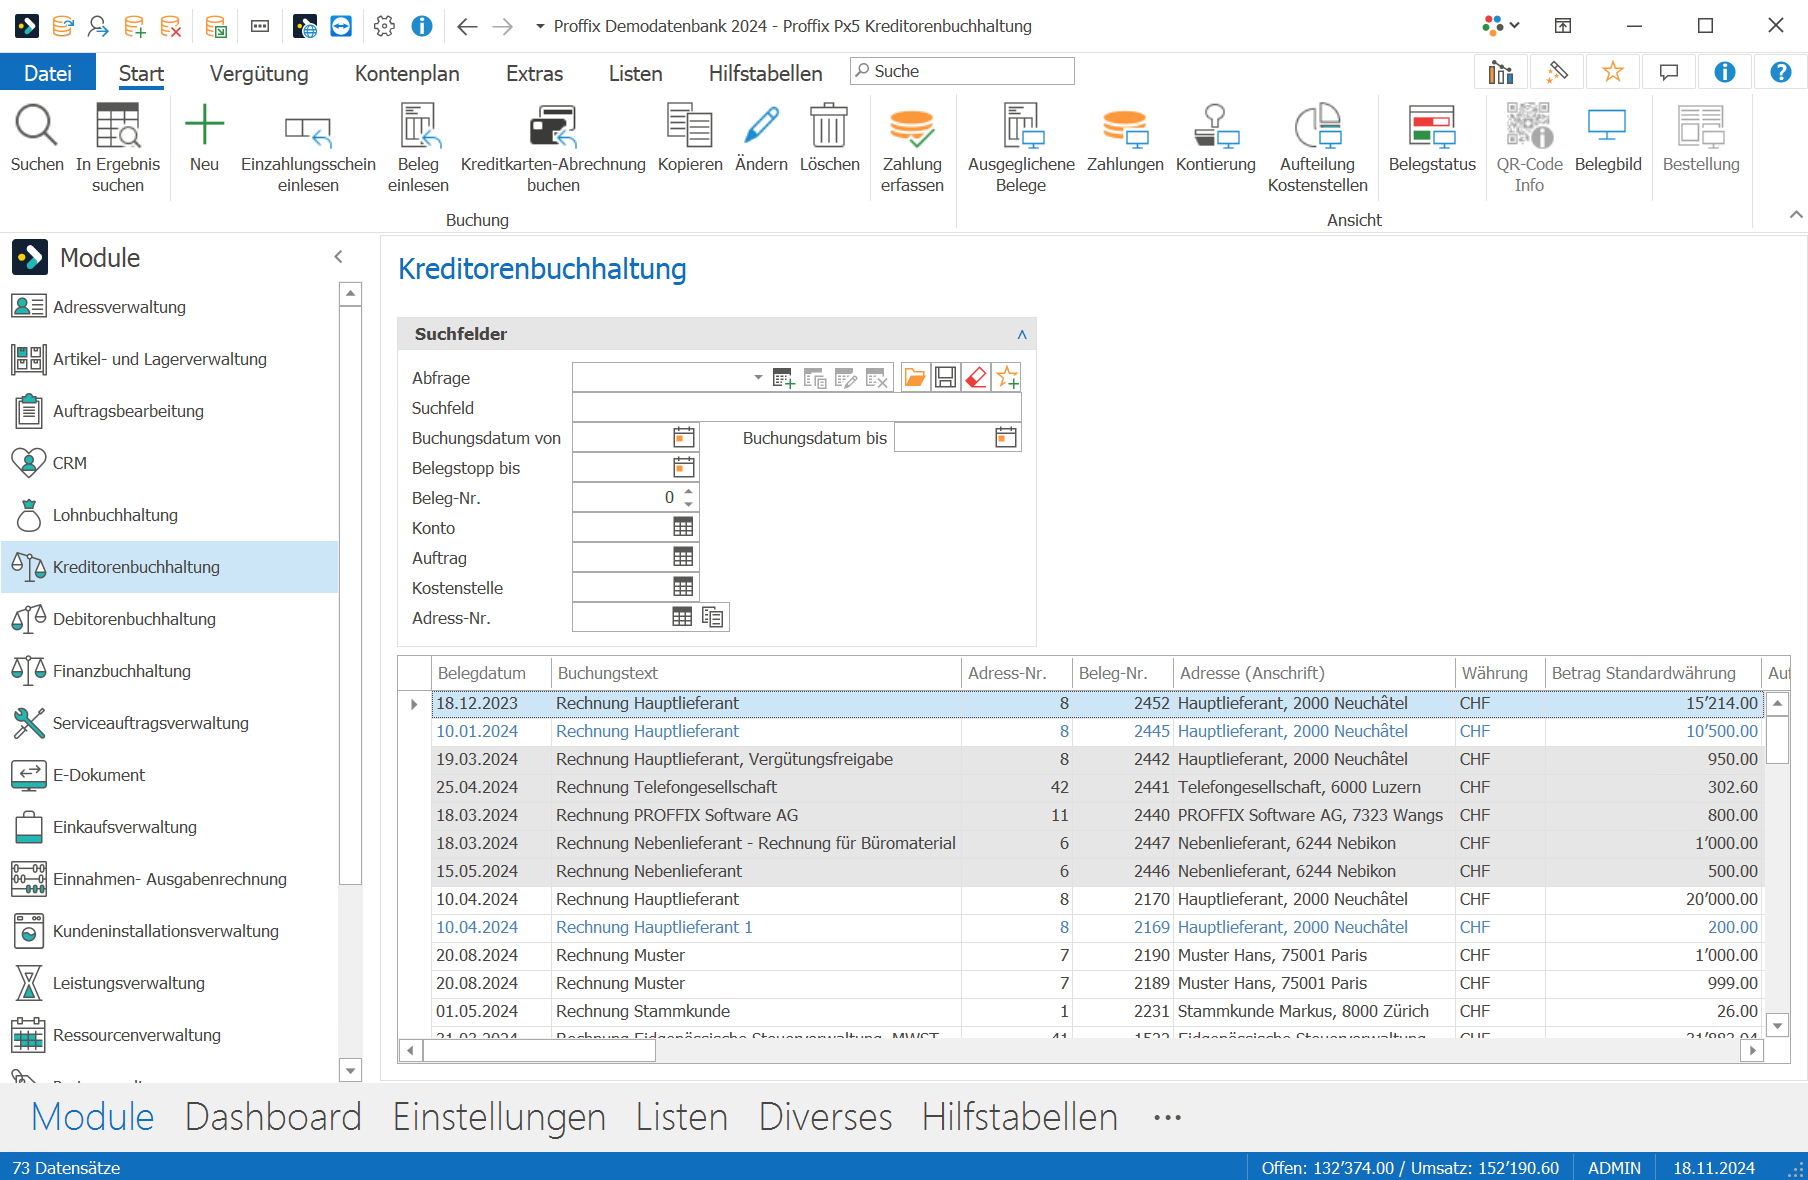Image resolution: width=1808 pixels, height=1180 pixels.
Task: Open Buchungsdatum von calendar picker
Action: coord(684,437)
